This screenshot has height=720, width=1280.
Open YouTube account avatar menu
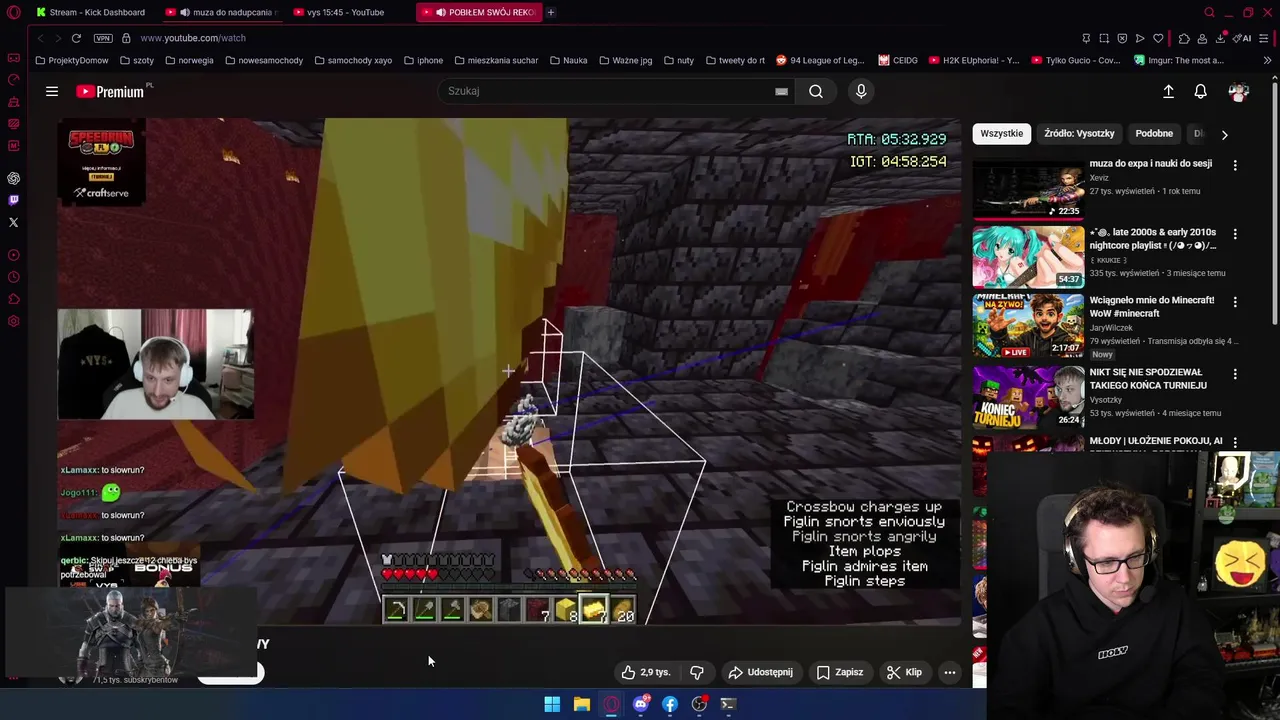[x=1239, y=91]
